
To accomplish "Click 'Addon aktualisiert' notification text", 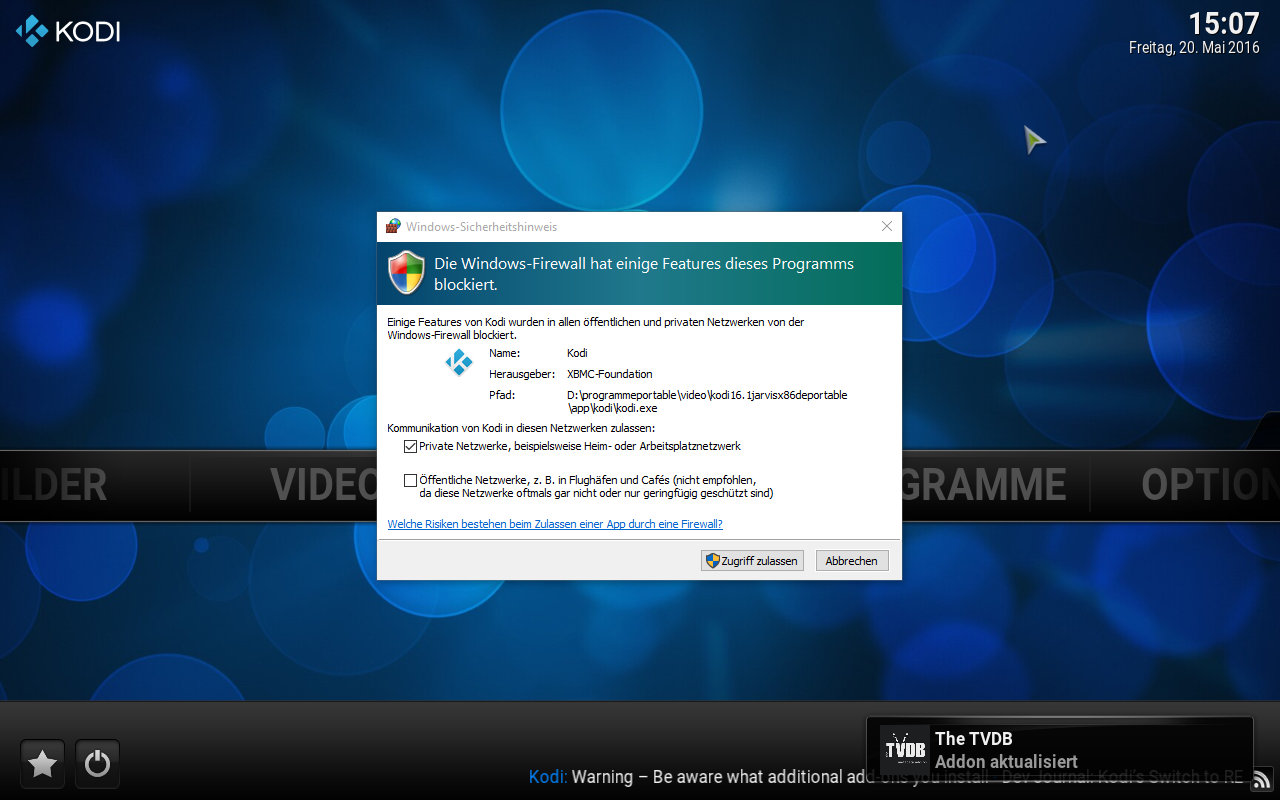I will click(1006, 762).
